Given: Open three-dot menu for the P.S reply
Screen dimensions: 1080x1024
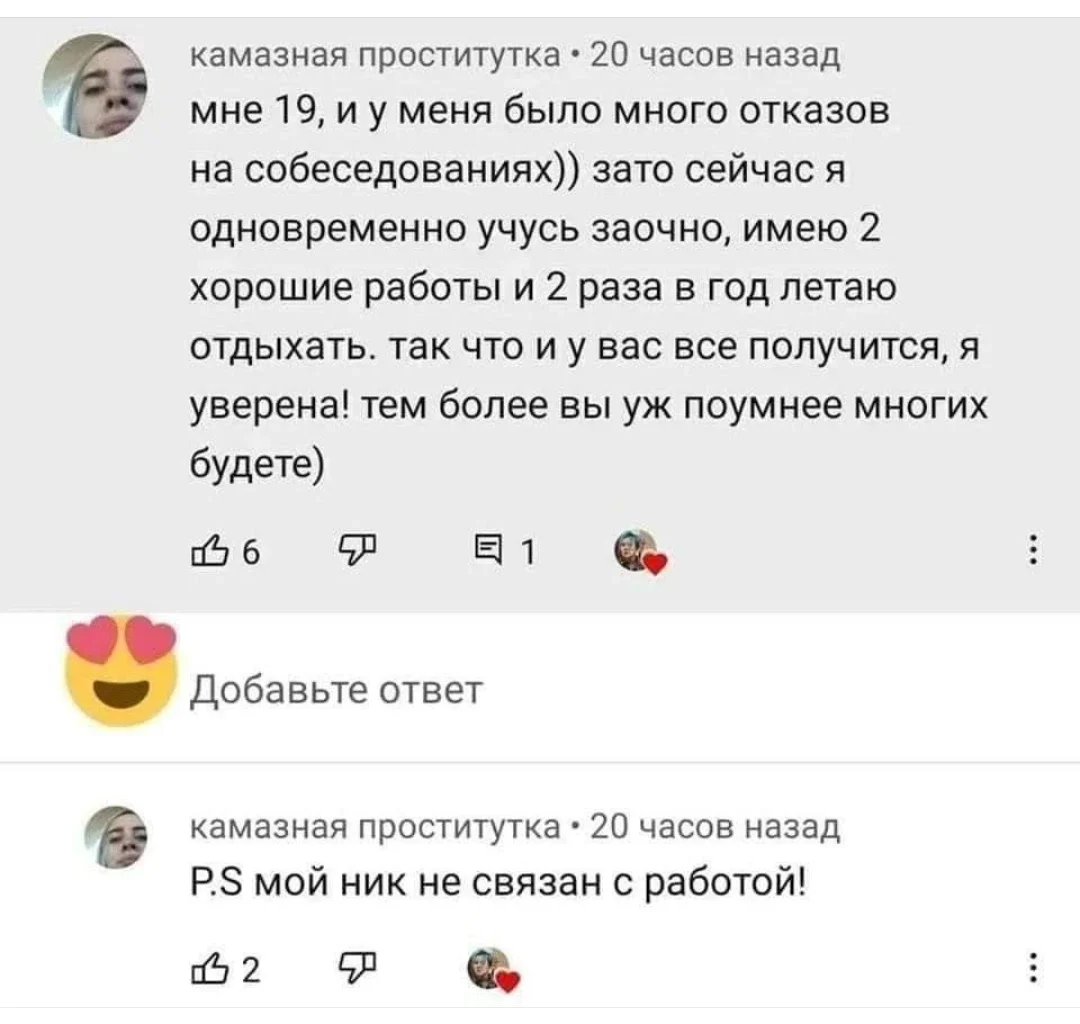Looking at the screenshot, I should coord(1031,969).
